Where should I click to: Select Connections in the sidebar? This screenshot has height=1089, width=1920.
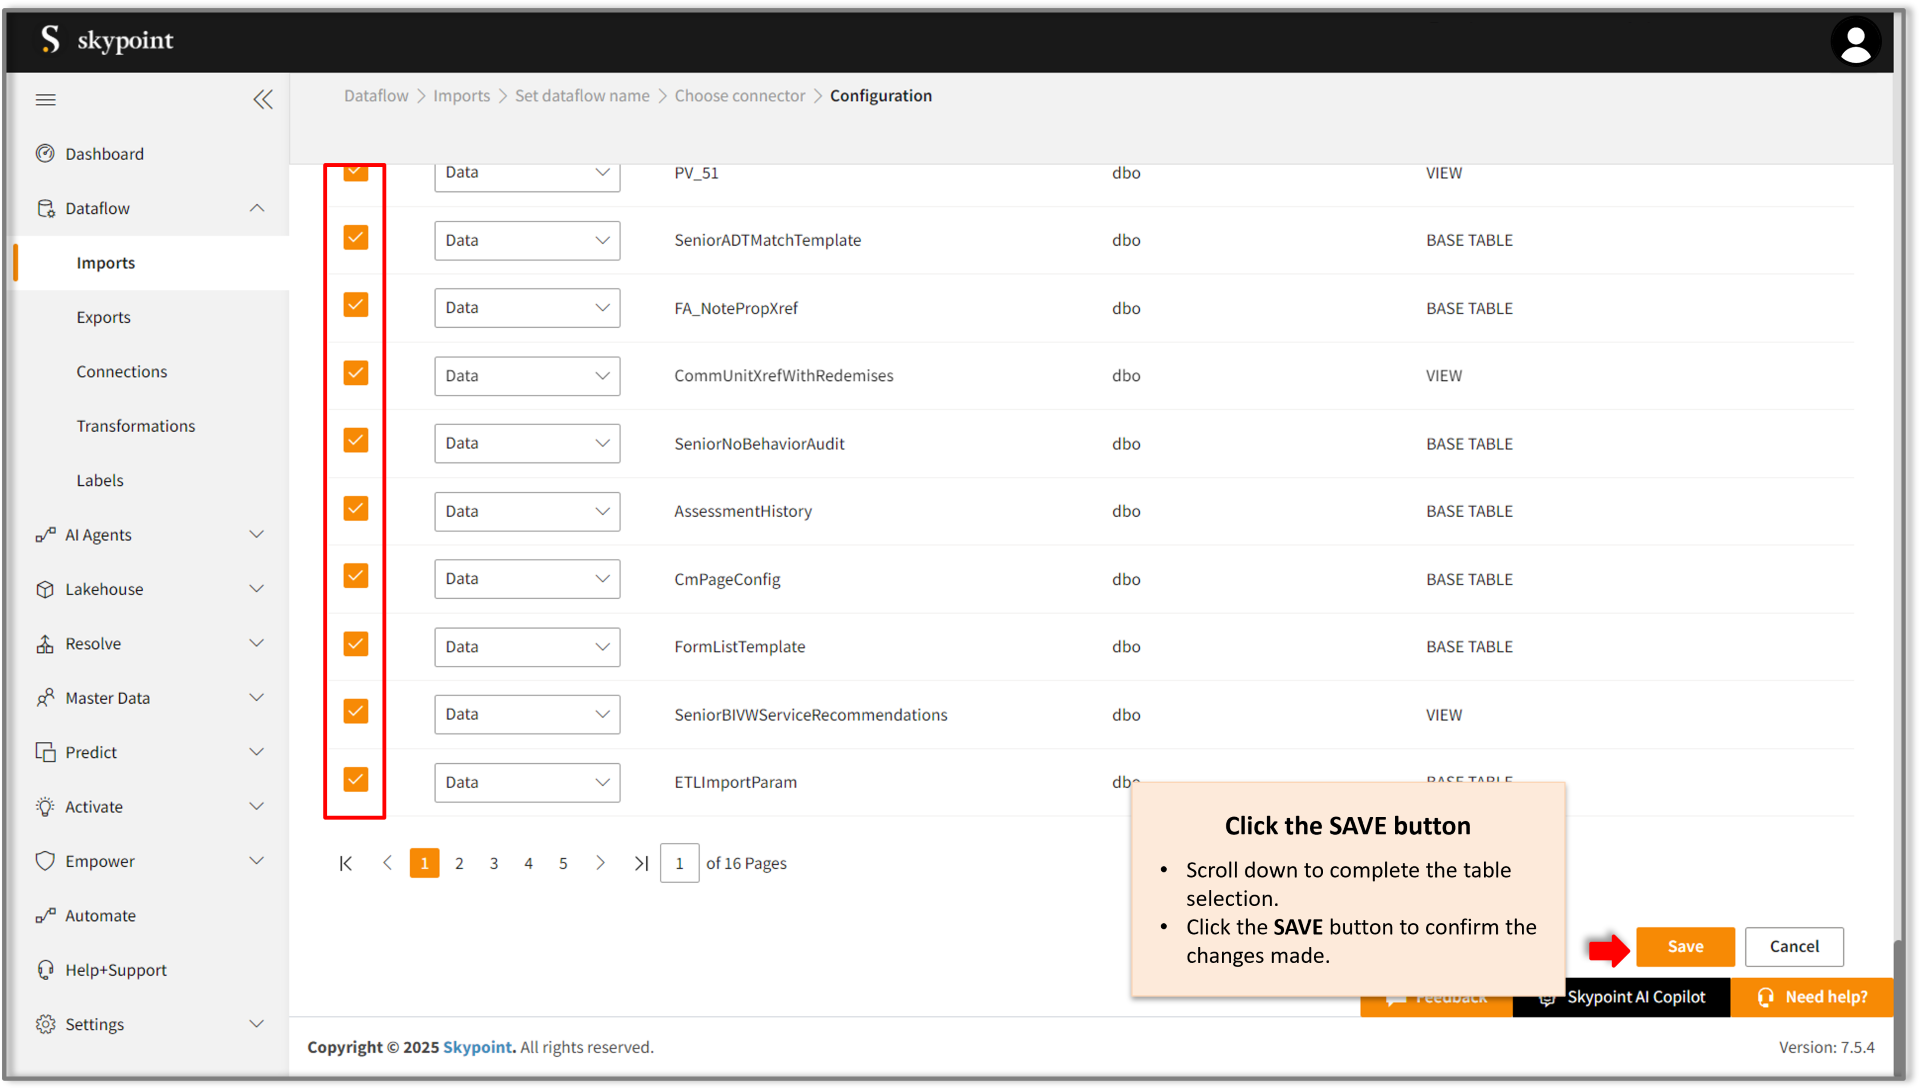[x=122, y=371]
